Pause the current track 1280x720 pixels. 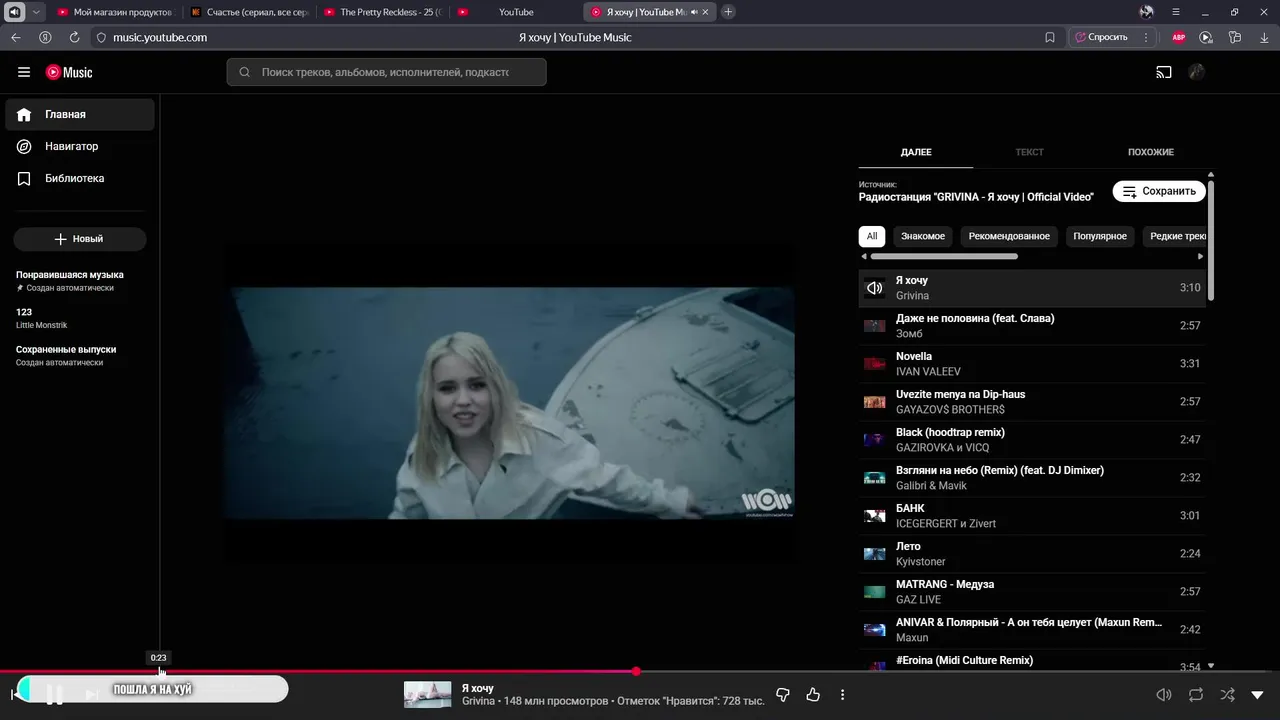[55, 693]
